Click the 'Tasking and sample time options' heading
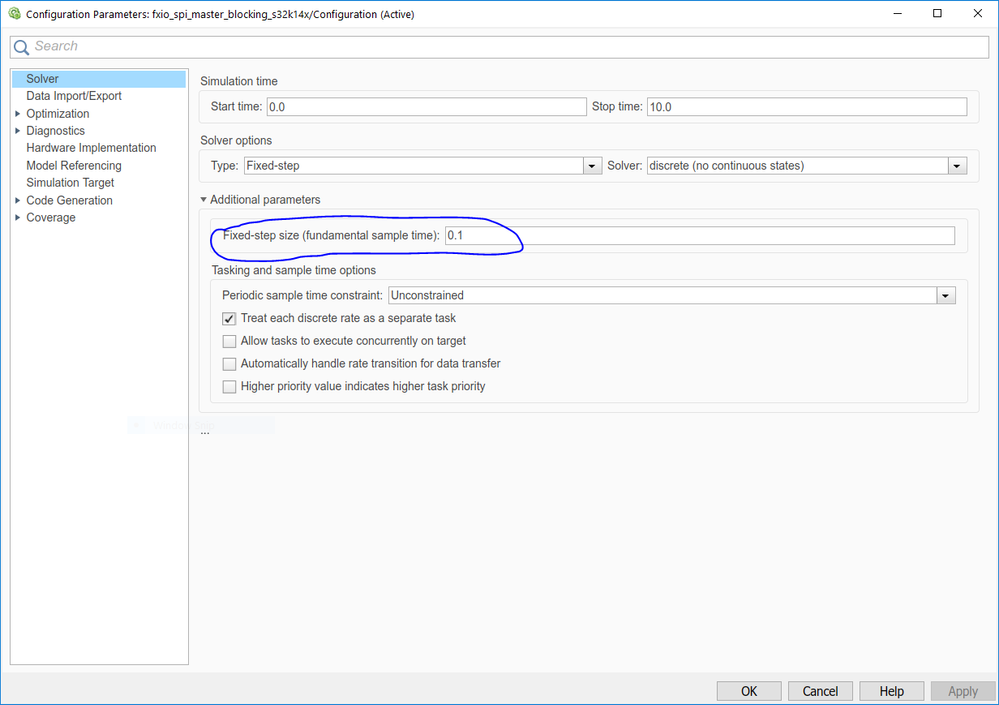Screen dimensions: 999x705 pyautogui.click(x=294, y=270)
